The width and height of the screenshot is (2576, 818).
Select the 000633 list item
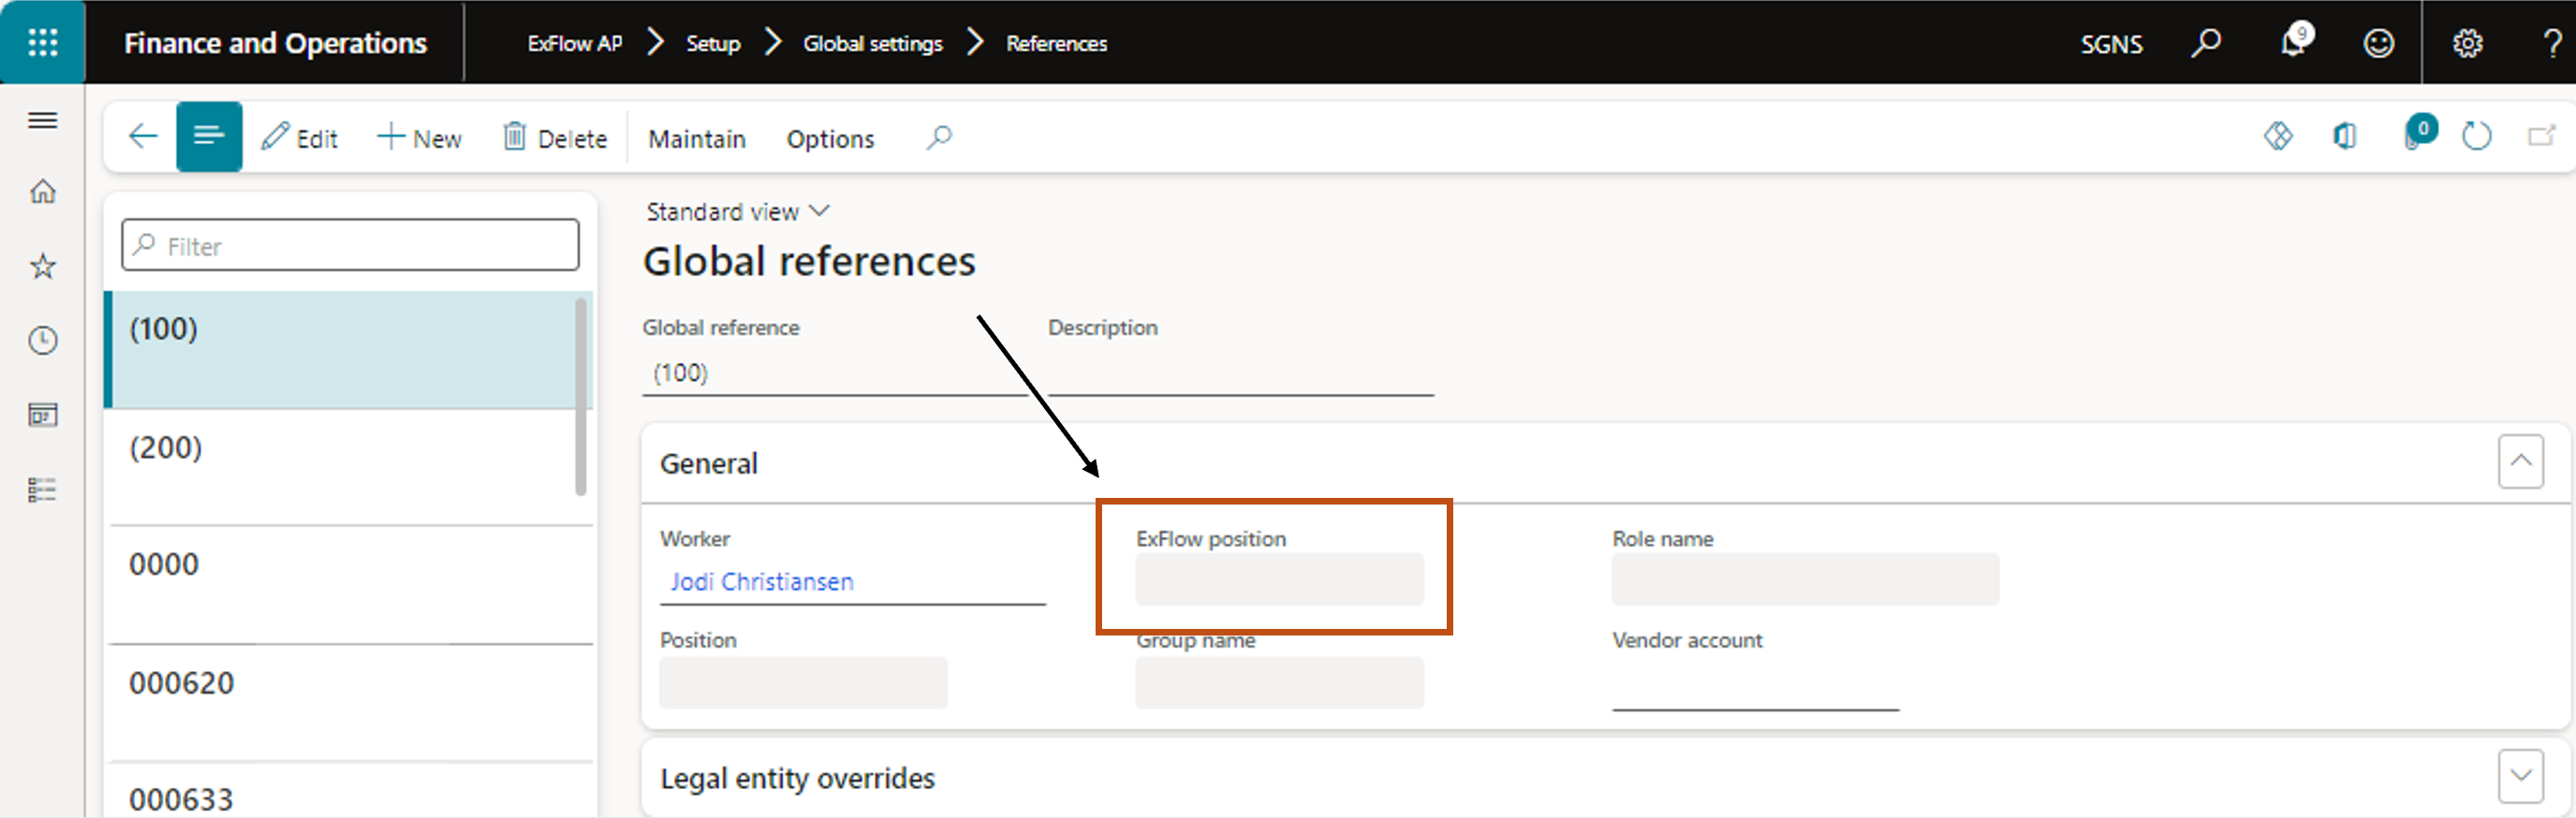pos(347,791)
